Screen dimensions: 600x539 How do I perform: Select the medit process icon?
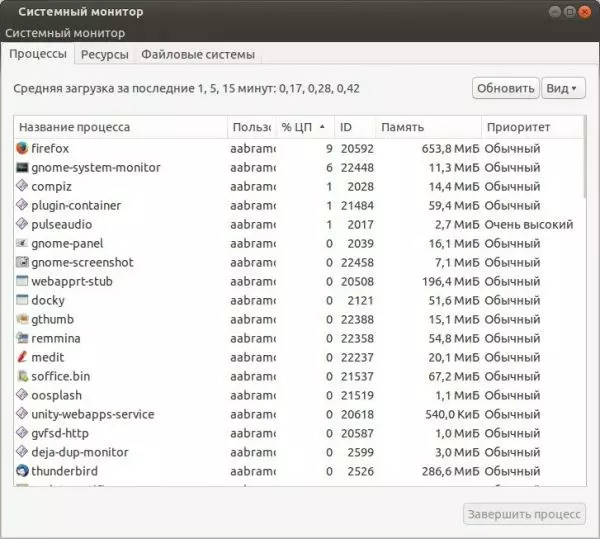(x=23, y=357)
